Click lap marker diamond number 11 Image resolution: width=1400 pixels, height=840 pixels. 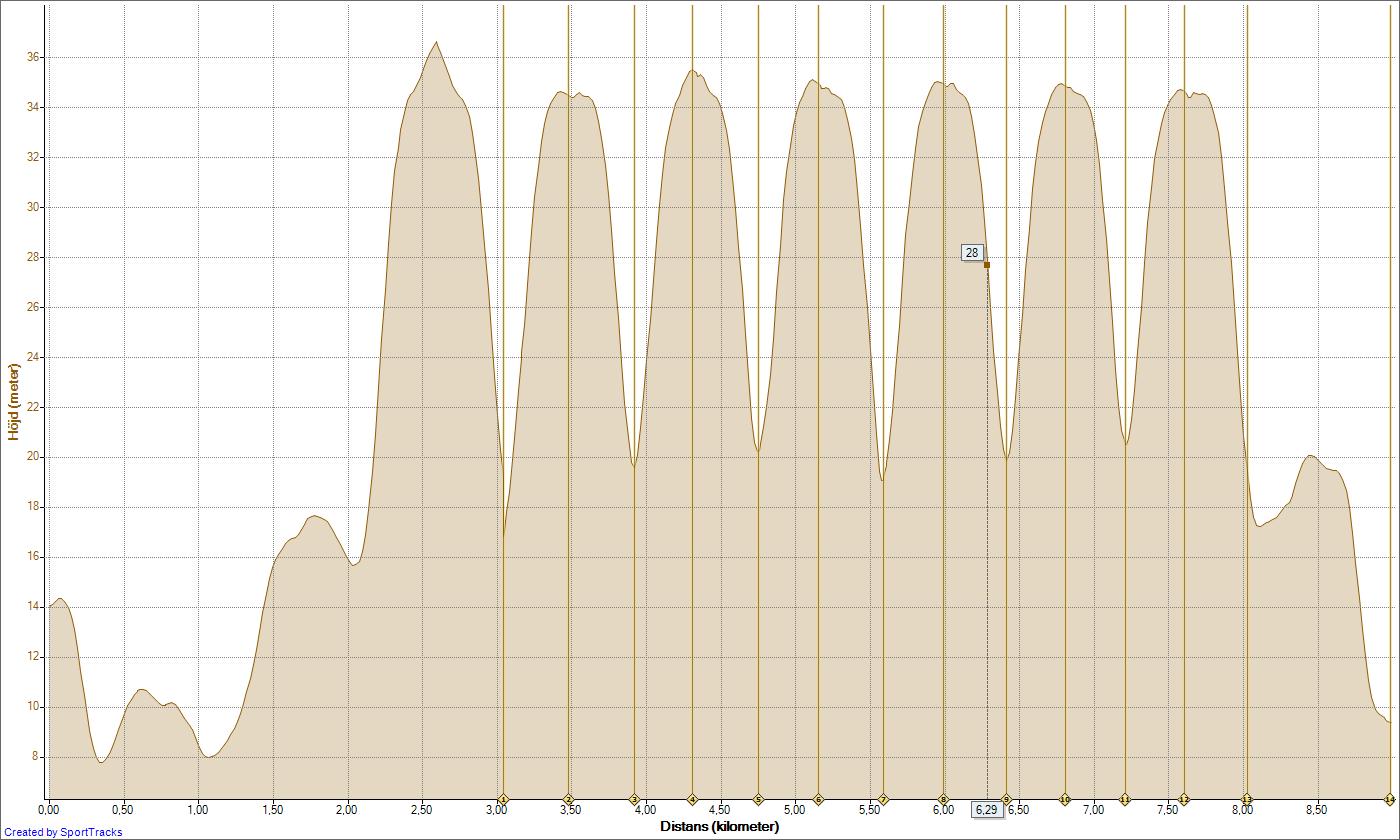click(1125, 799)
